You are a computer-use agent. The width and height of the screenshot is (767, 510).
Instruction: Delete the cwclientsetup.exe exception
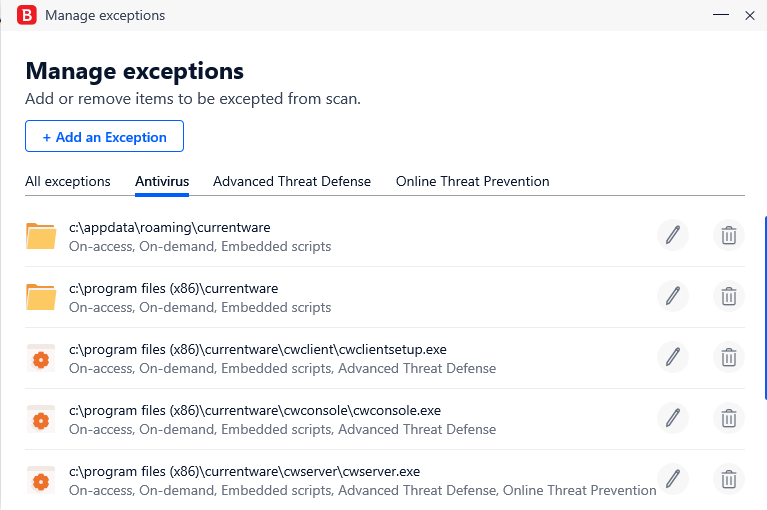(729, 357)
